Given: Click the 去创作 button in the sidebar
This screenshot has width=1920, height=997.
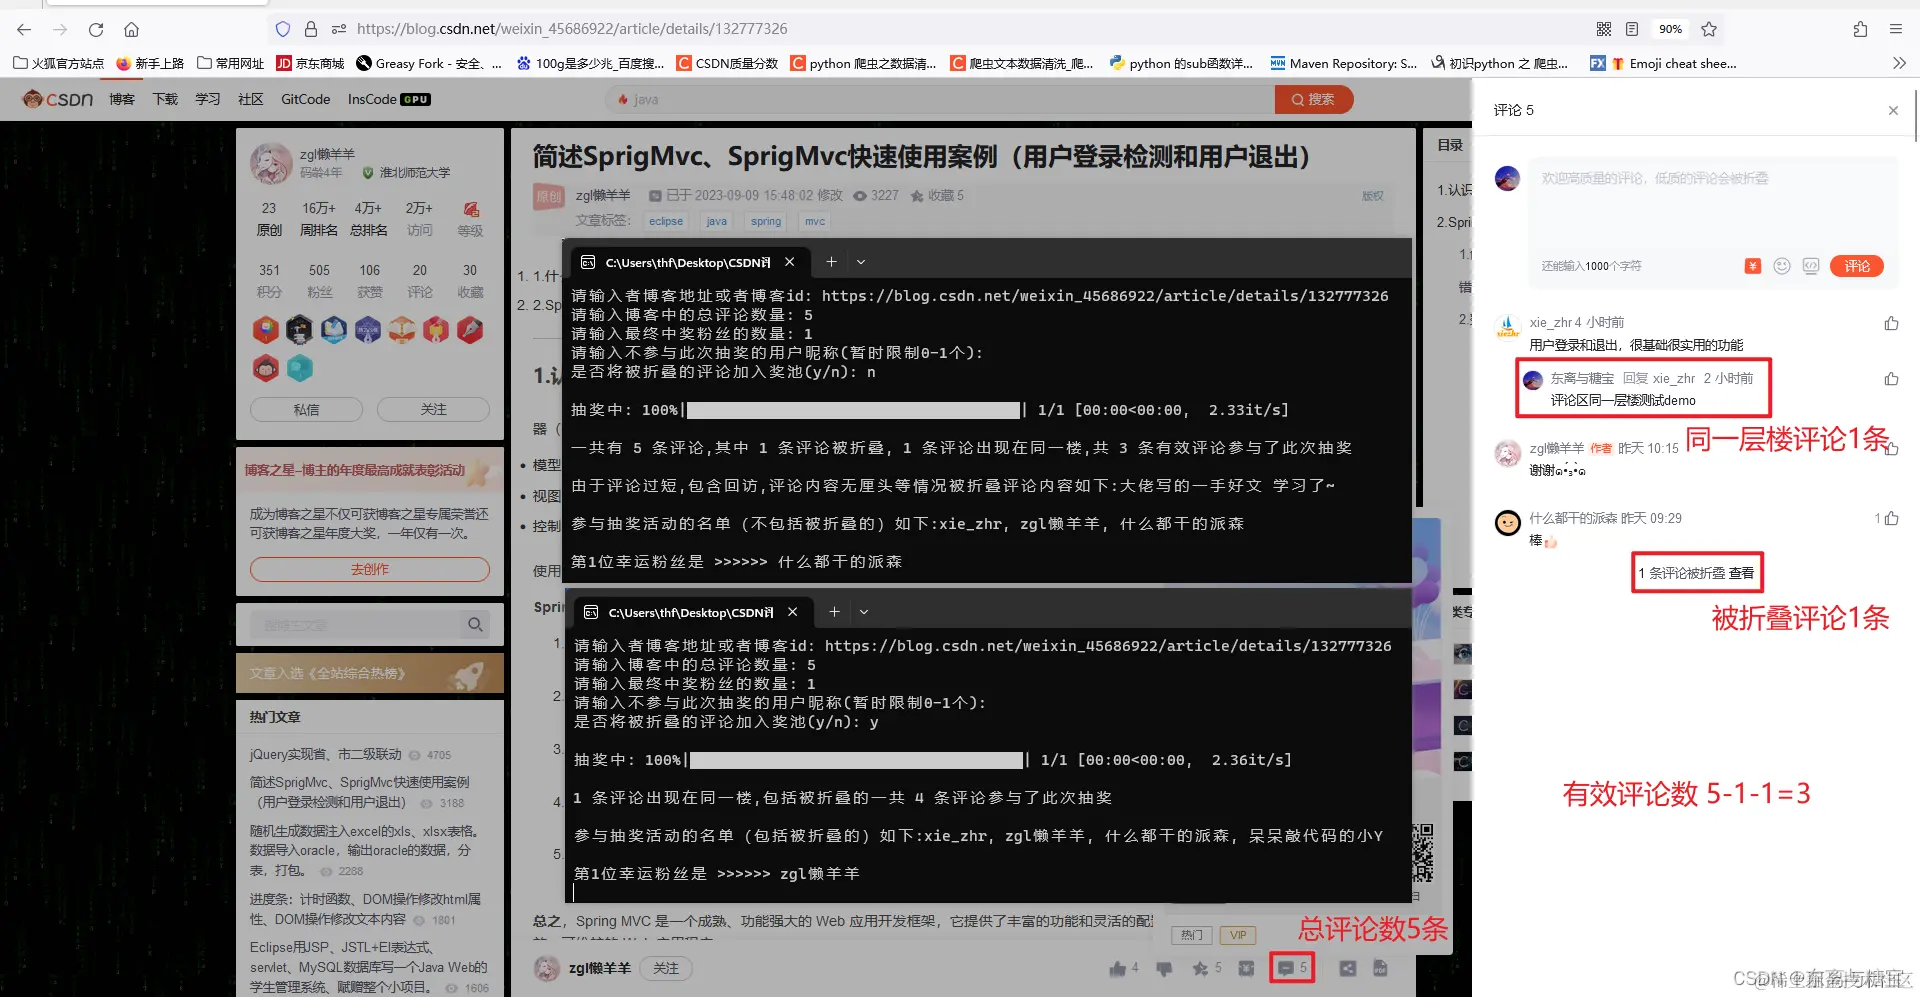Looking at the screenshot, I should 369,568.
